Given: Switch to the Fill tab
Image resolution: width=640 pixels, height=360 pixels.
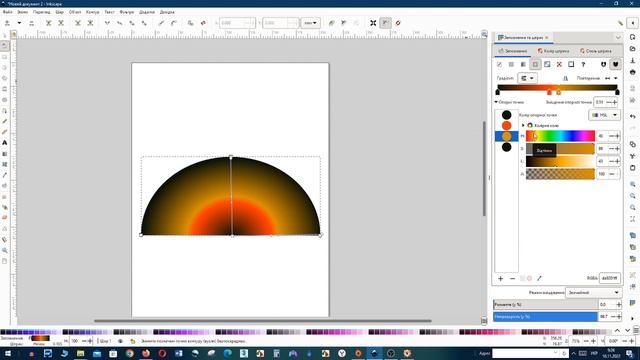Looking at the screenshot, I should click(513, 51).
